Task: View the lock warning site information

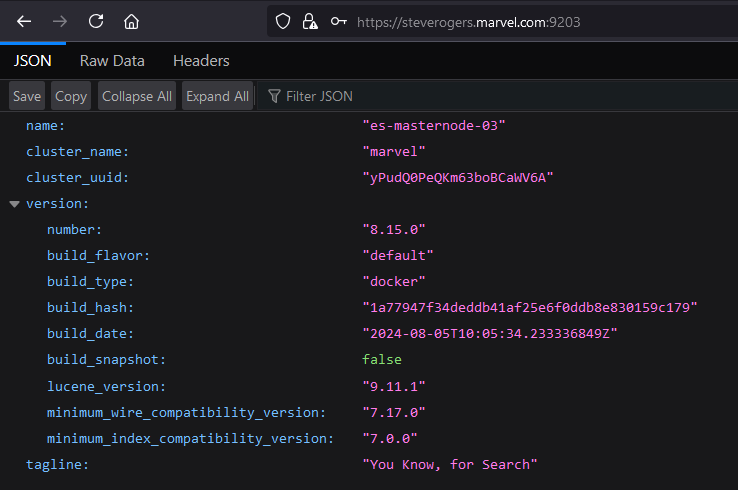Action: tap(310, 22)
